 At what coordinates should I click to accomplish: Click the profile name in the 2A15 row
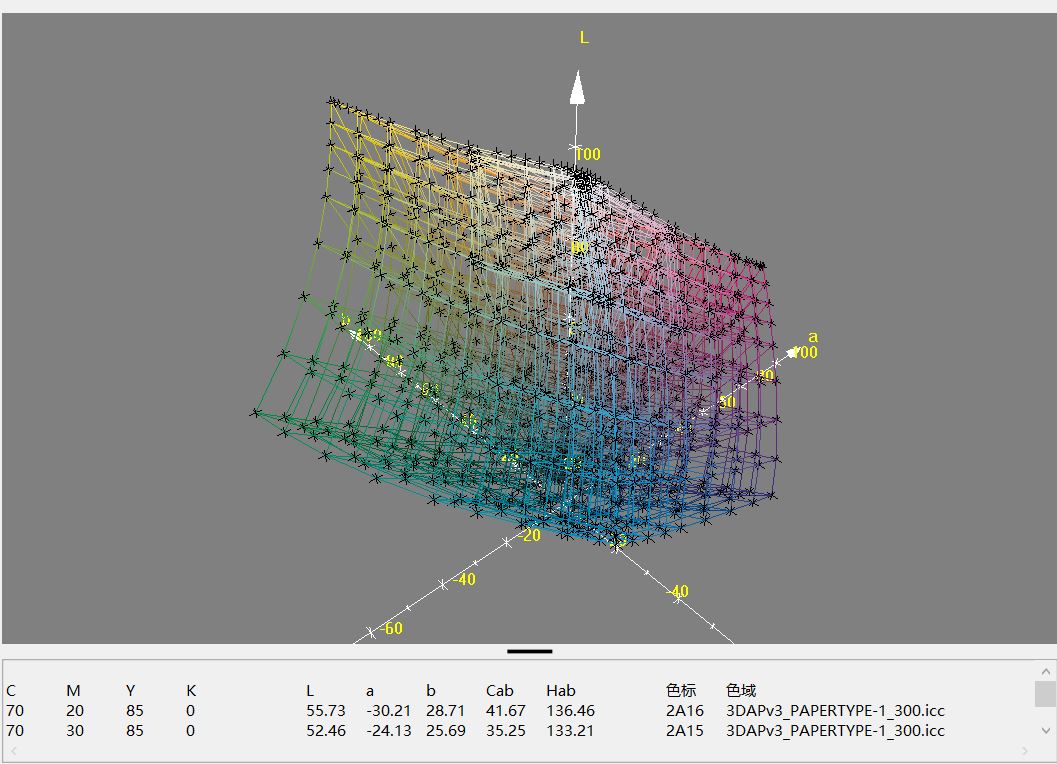coord(835,731)
